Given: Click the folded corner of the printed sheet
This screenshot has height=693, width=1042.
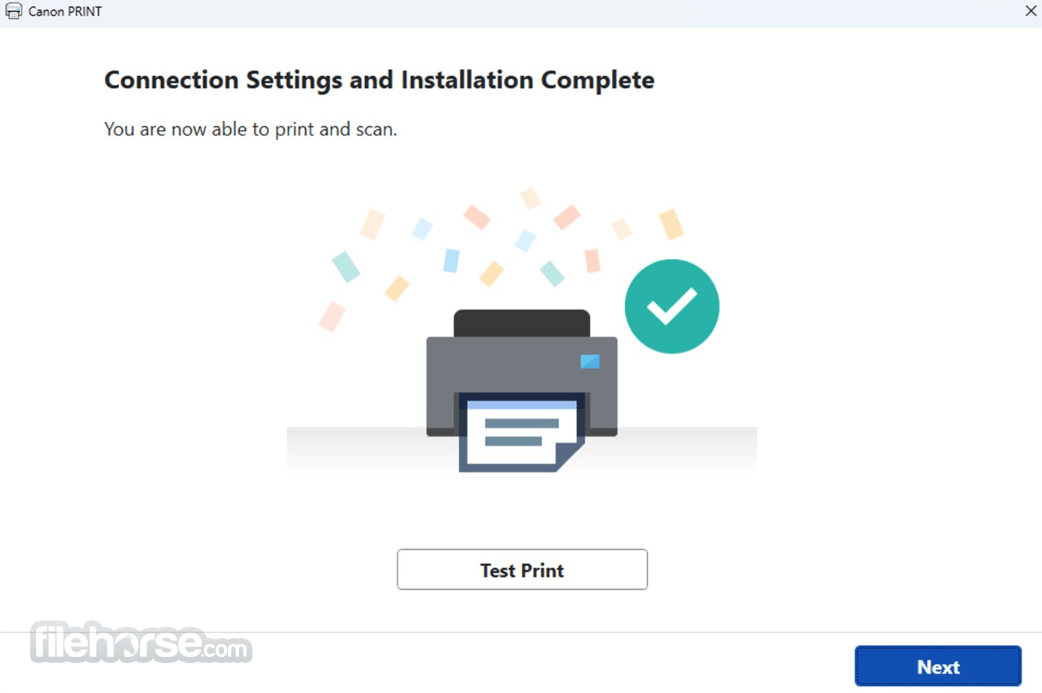Looking at the screenshot, I should (x=572, y=456).
